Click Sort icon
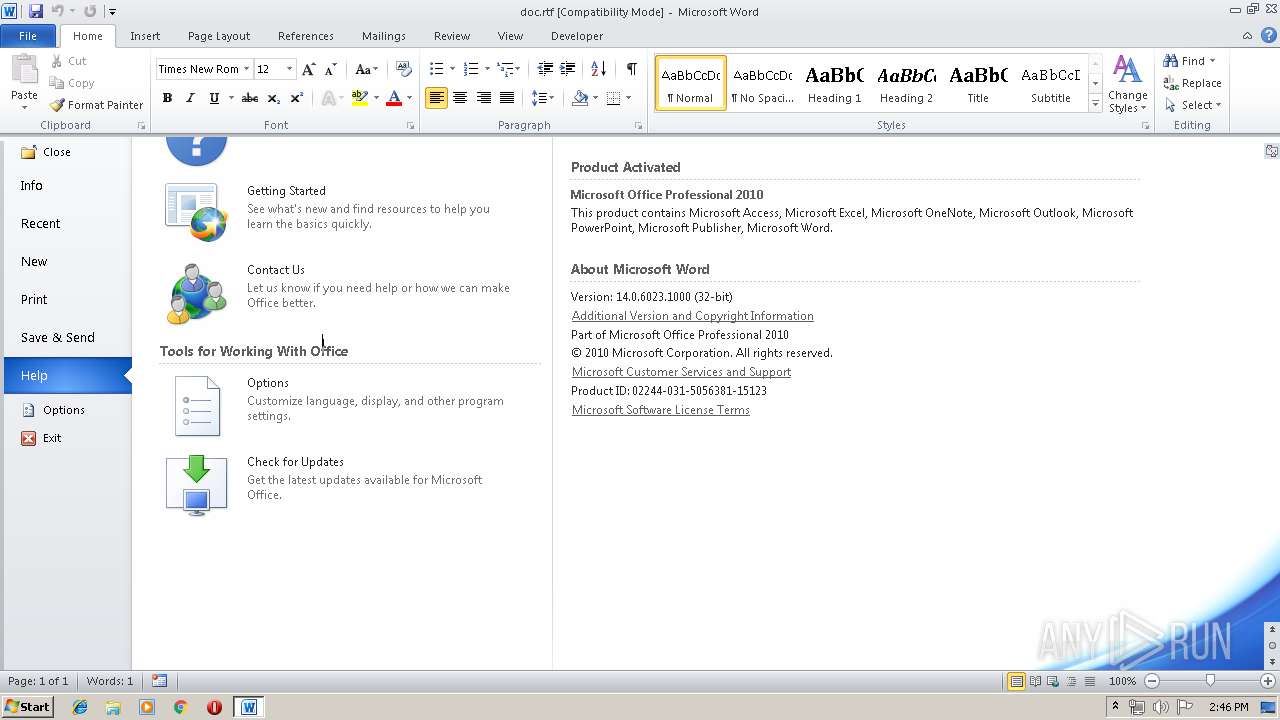1280x720 pixels. [x=598, y=69]
